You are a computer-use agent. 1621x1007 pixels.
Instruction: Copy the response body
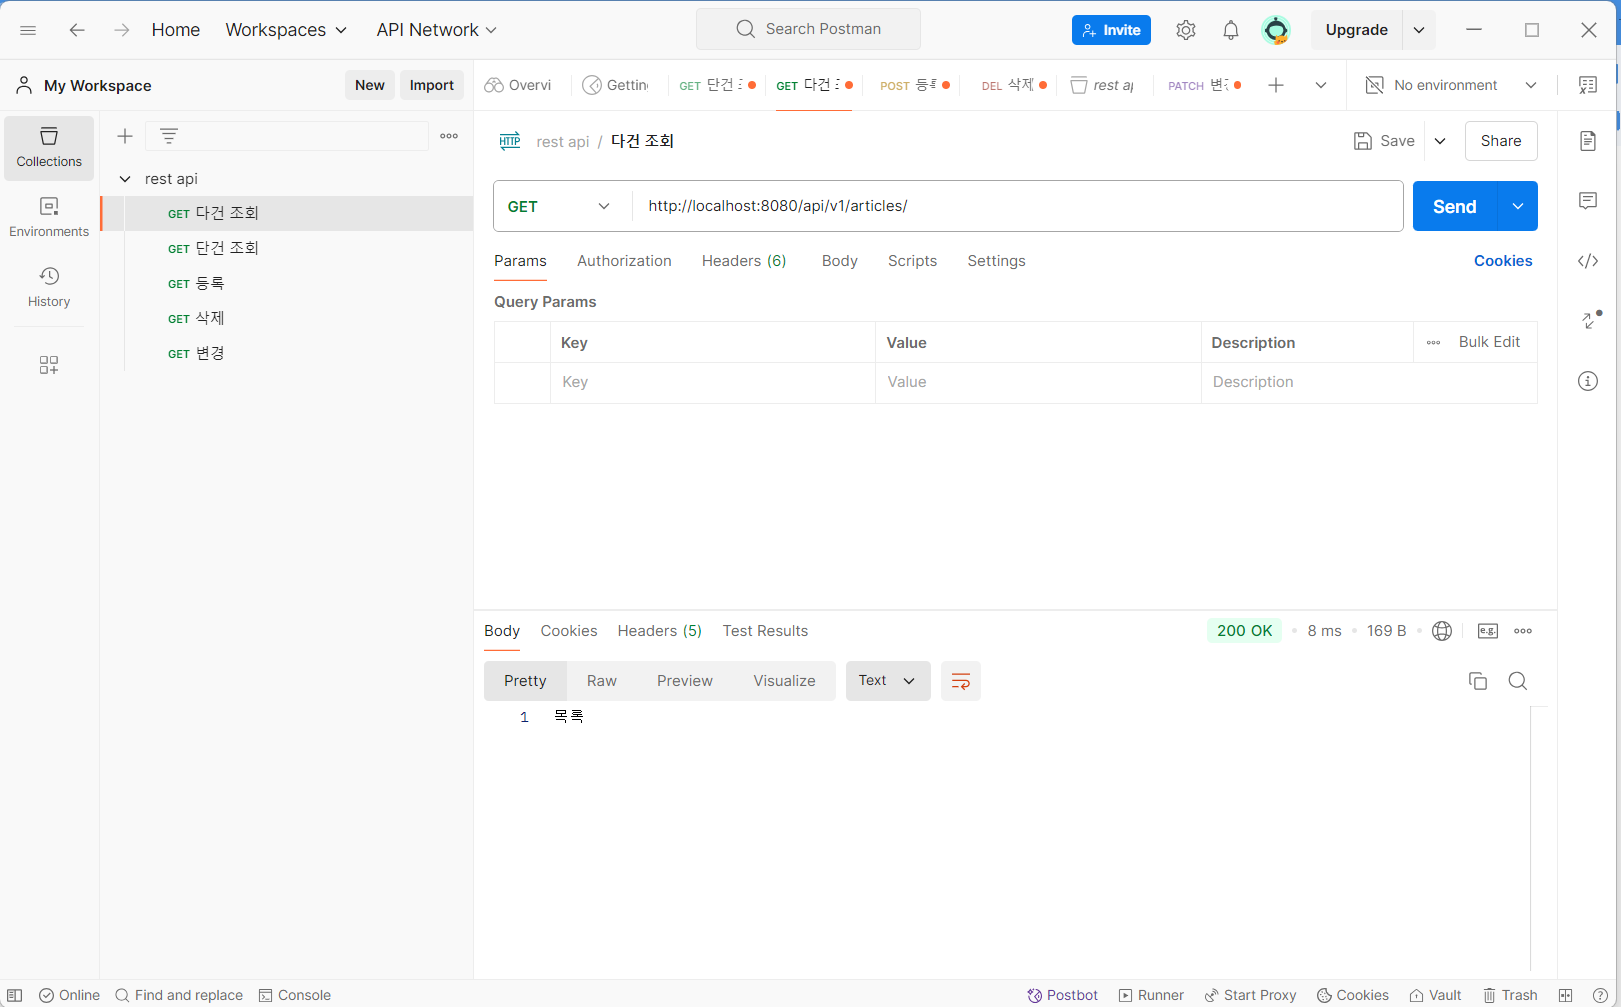coord(1478,681)
